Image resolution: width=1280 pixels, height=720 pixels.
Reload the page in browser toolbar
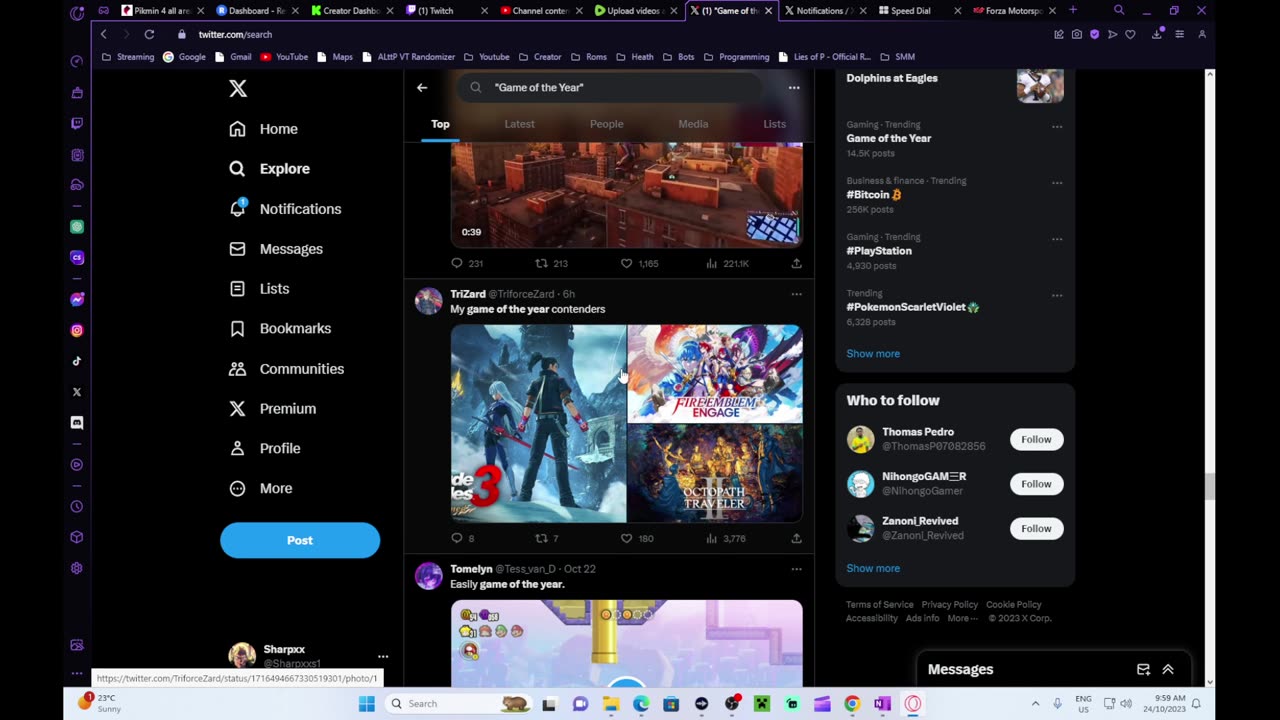(149, 34)
